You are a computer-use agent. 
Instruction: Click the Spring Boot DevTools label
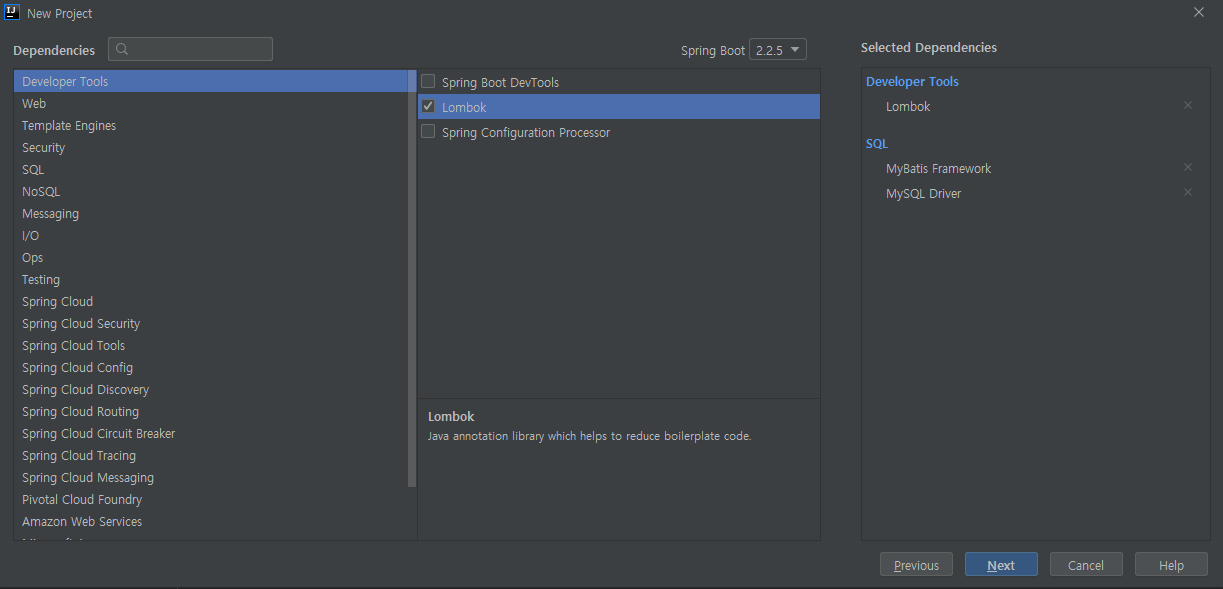(x=500, y=82)
